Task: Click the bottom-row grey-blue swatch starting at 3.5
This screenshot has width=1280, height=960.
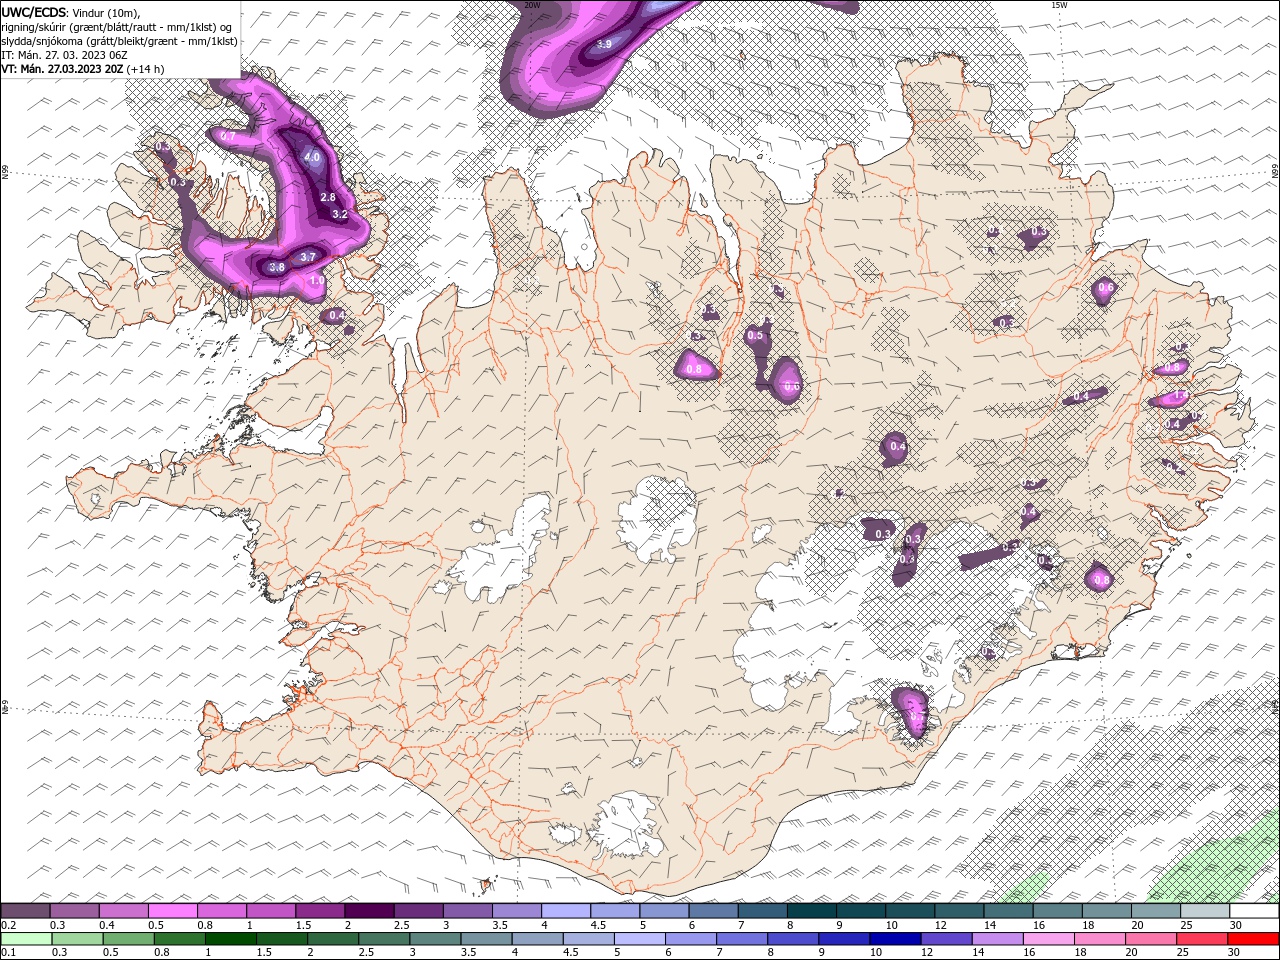Action: [x=486, y=939]
